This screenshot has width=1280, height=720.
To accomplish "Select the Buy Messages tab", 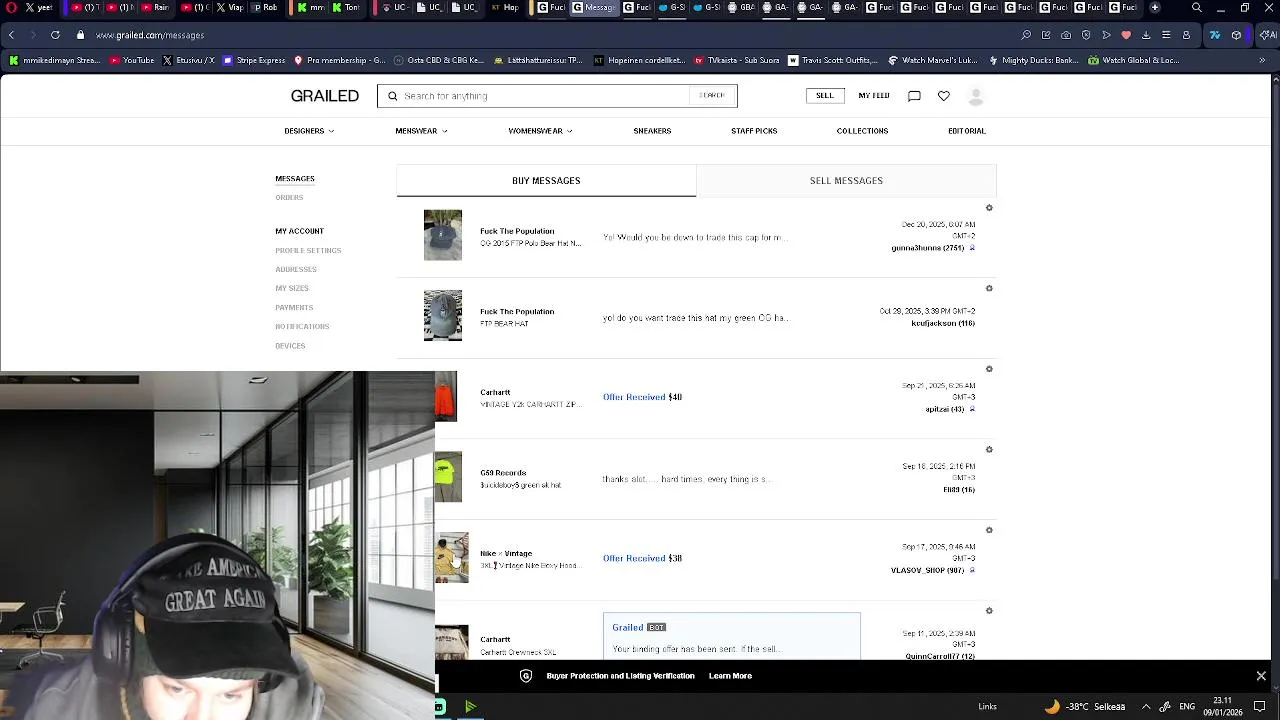I will click(546, 181).
